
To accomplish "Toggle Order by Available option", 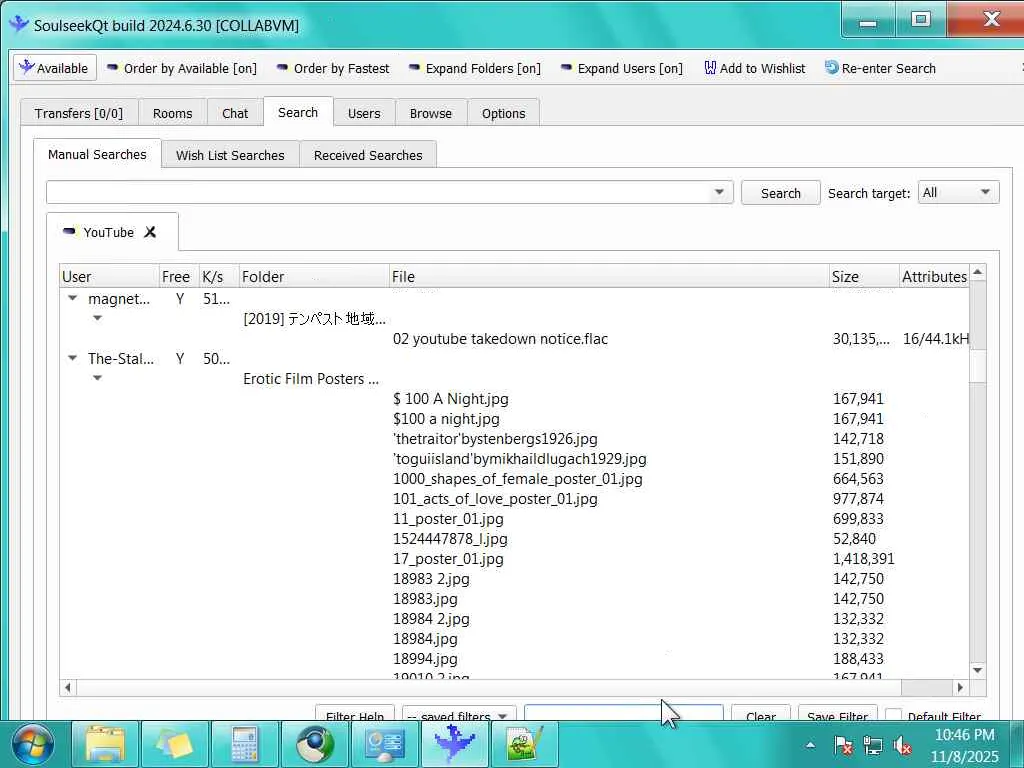I will pos(182,69).
